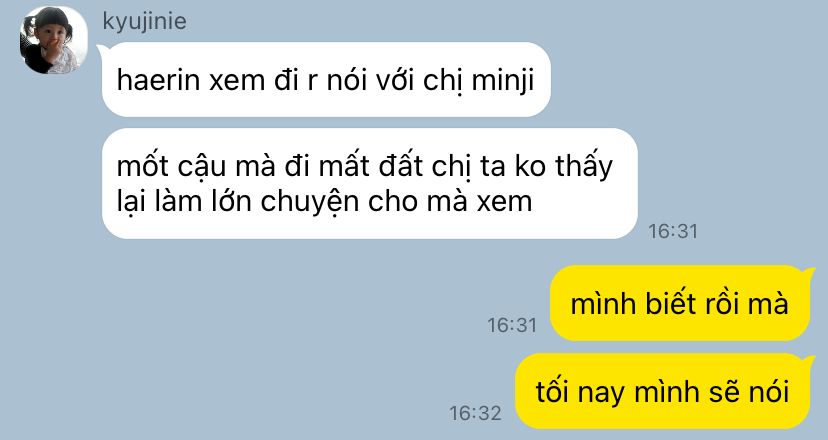Select the yellow "tối nay mình sẽ nói" bubble

coord(662,391)
